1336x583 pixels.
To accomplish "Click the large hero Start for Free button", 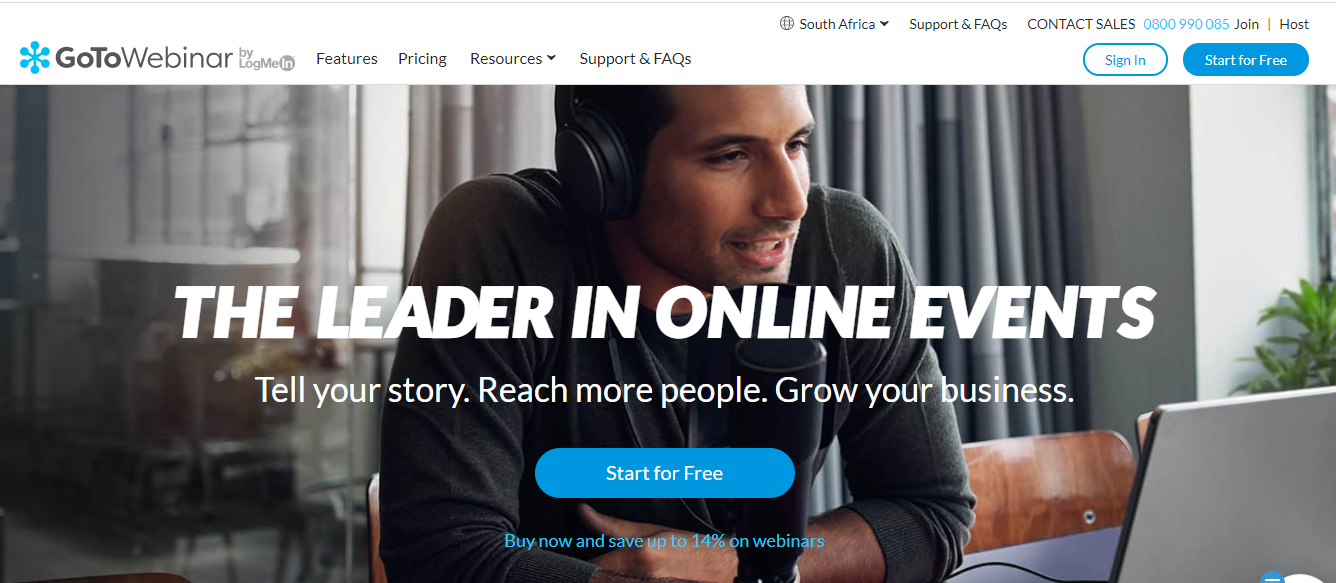I will click(x=664, y=473).
